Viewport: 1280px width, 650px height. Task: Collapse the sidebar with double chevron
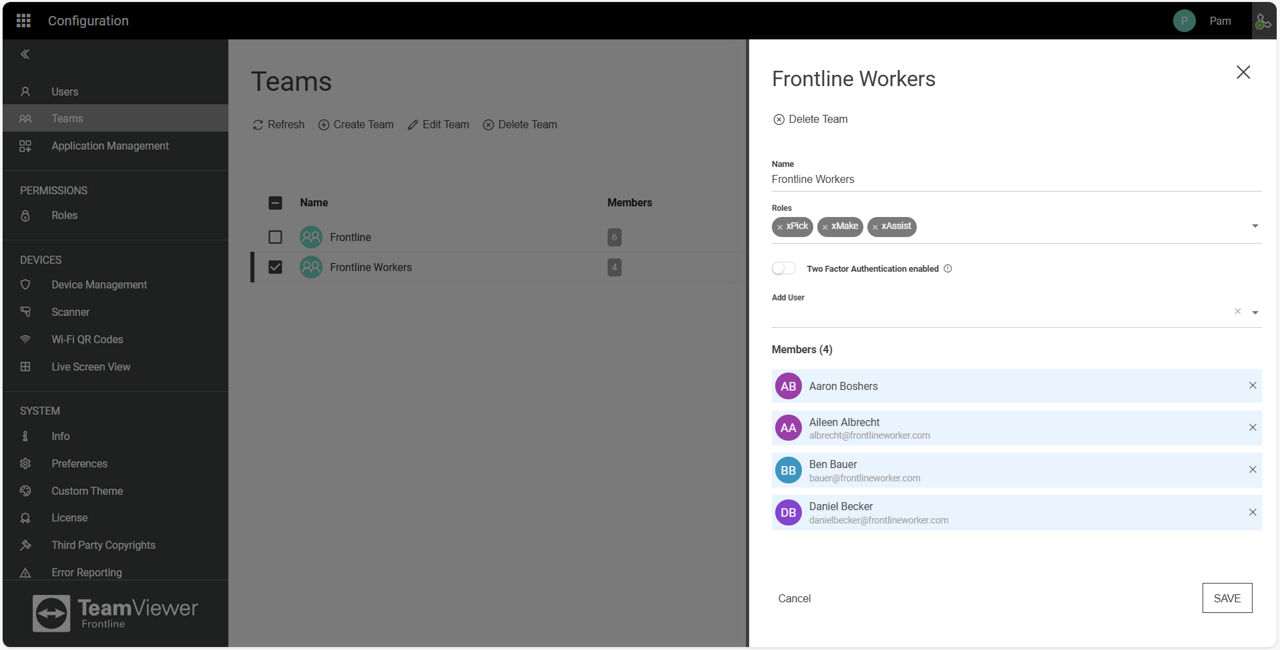(25, 55)
